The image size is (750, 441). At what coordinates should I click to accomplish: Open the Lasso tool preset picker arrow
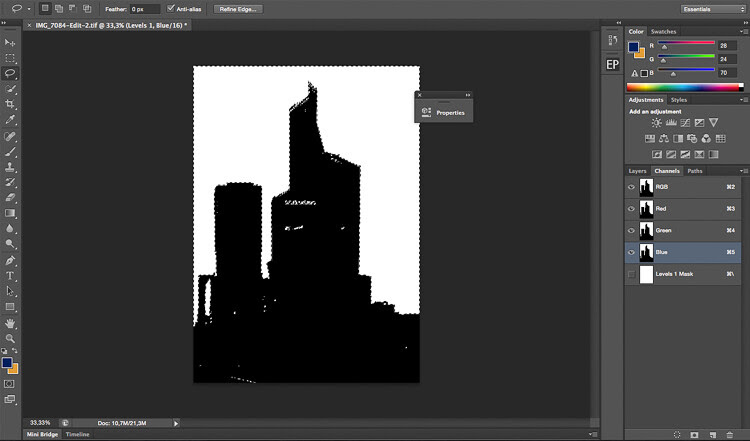[29, 9]
